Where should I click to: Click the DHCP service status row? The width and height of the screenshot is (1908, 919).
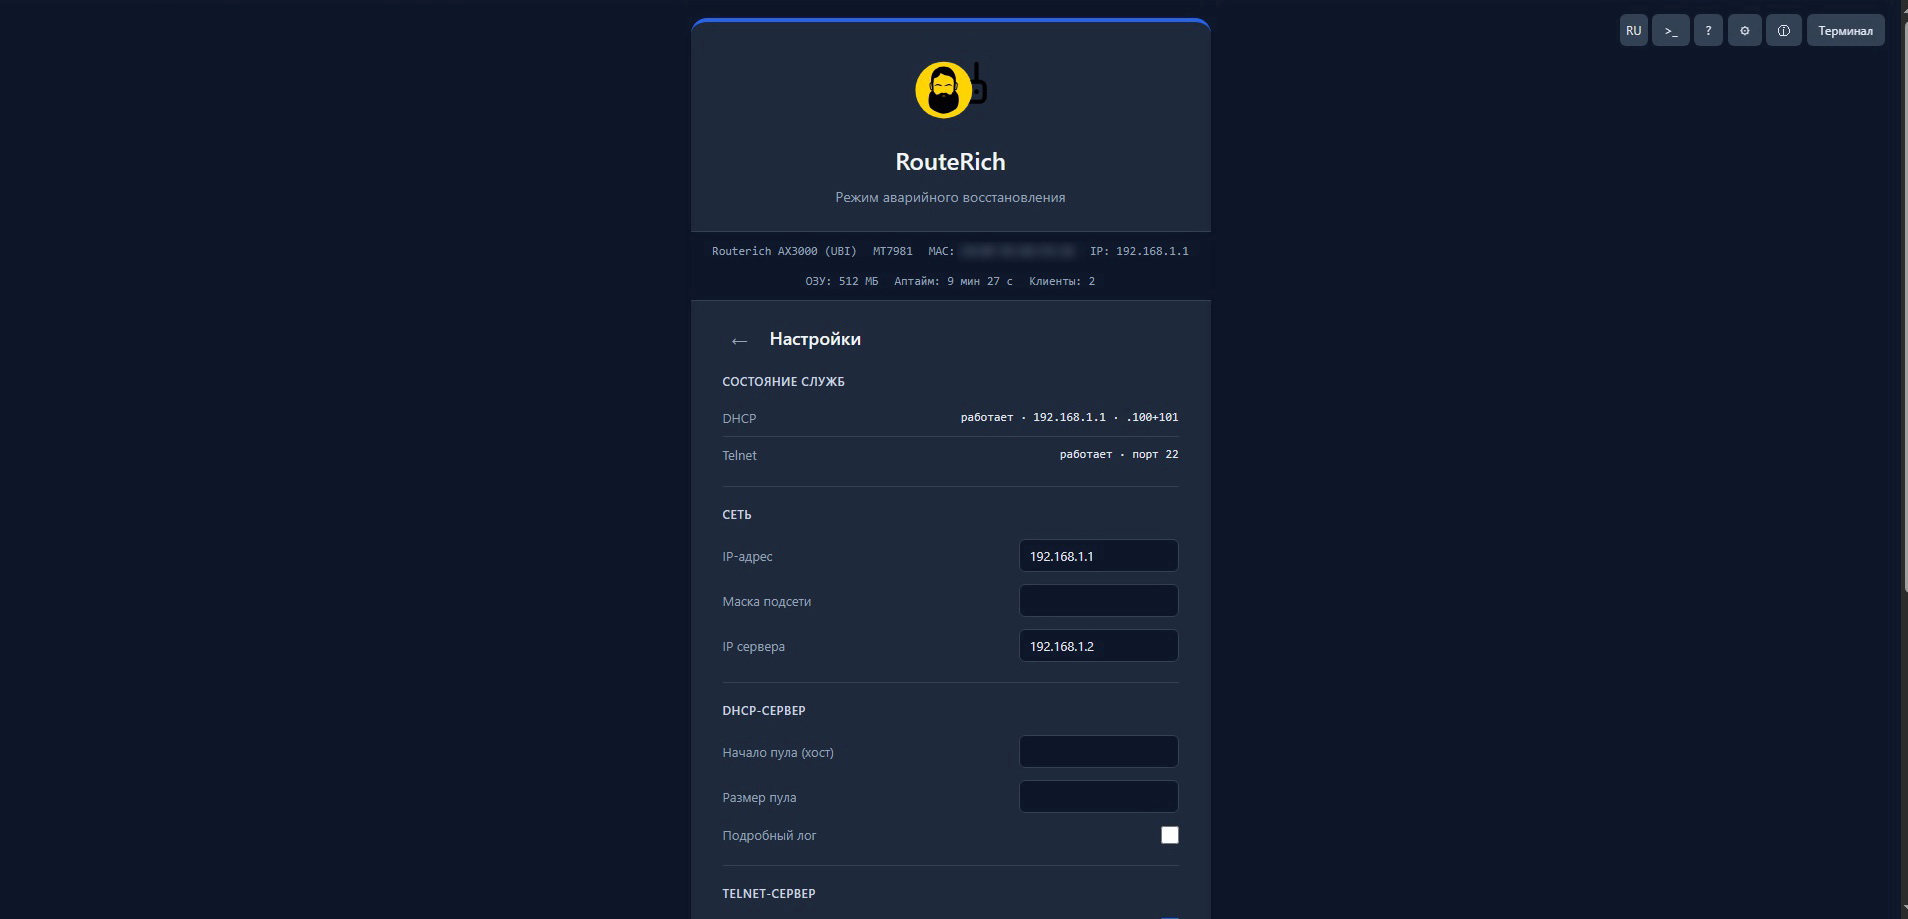tap(950, 418)
